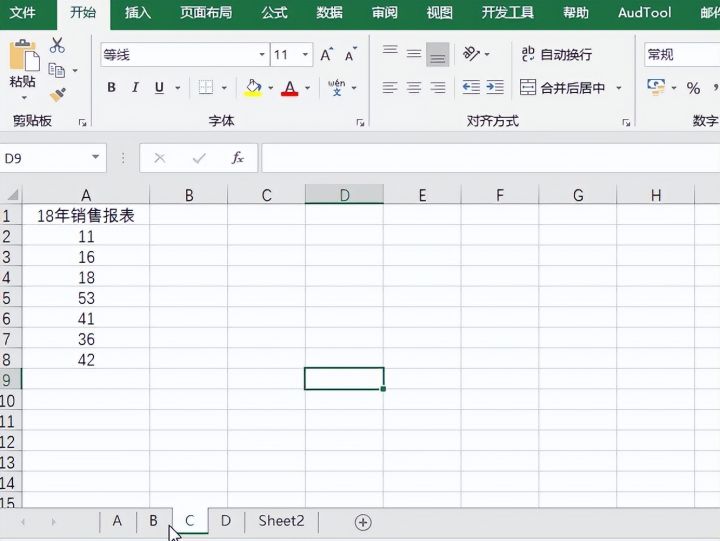This screenshot has width=720, height=541.
Task: Switch to sheet tab Sheet2
Action: [x=281, y=521]
